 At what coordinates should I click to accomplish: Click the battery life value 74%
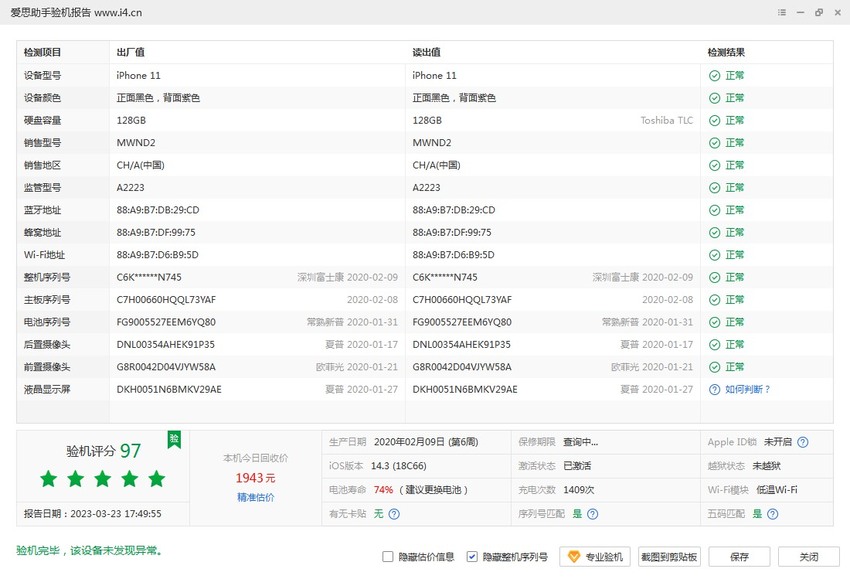pos(383,490)
